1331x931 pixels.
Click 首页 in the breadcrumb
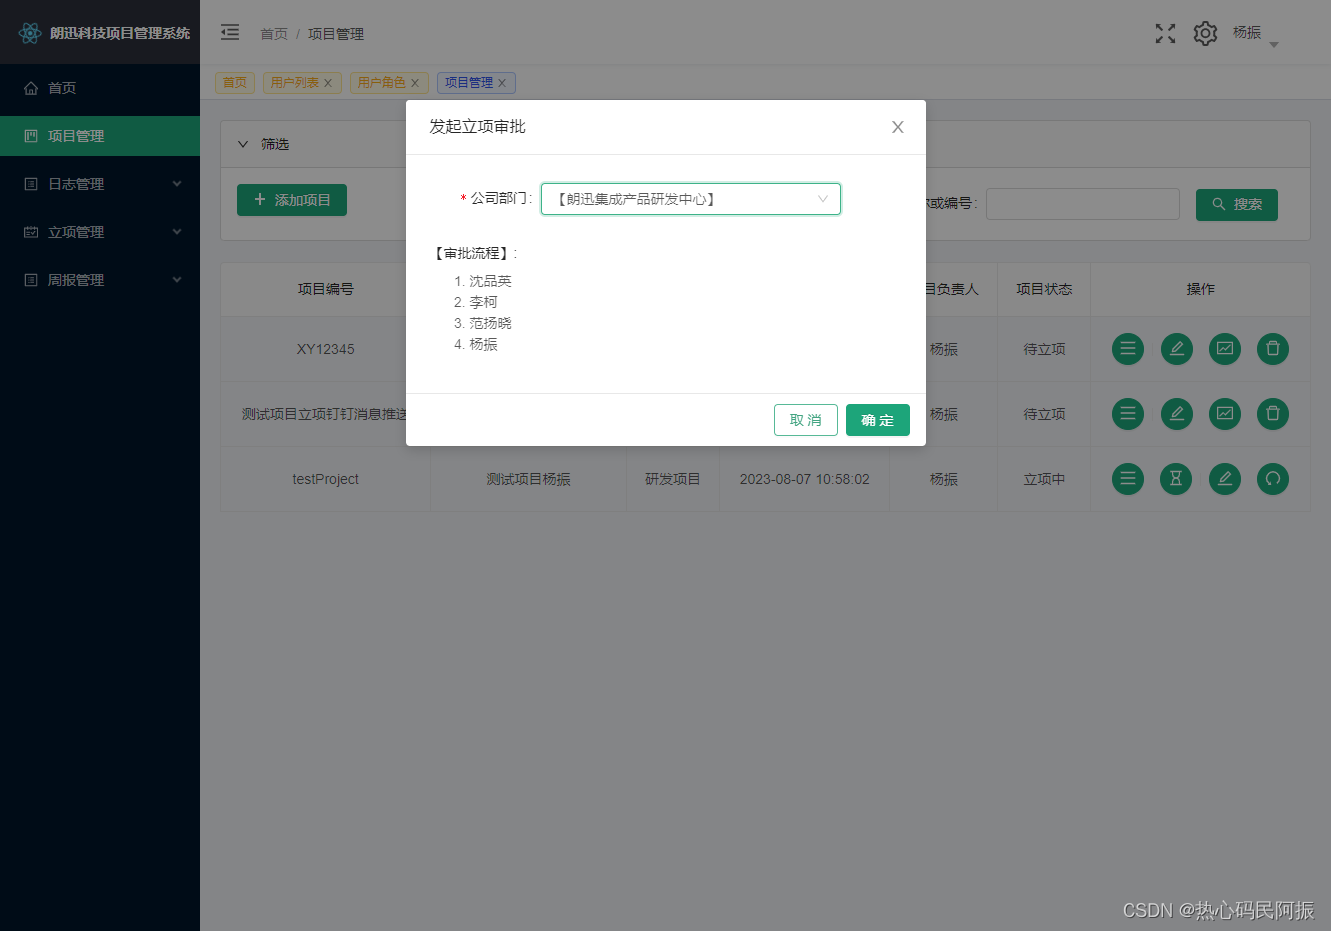tap(274, 34)
